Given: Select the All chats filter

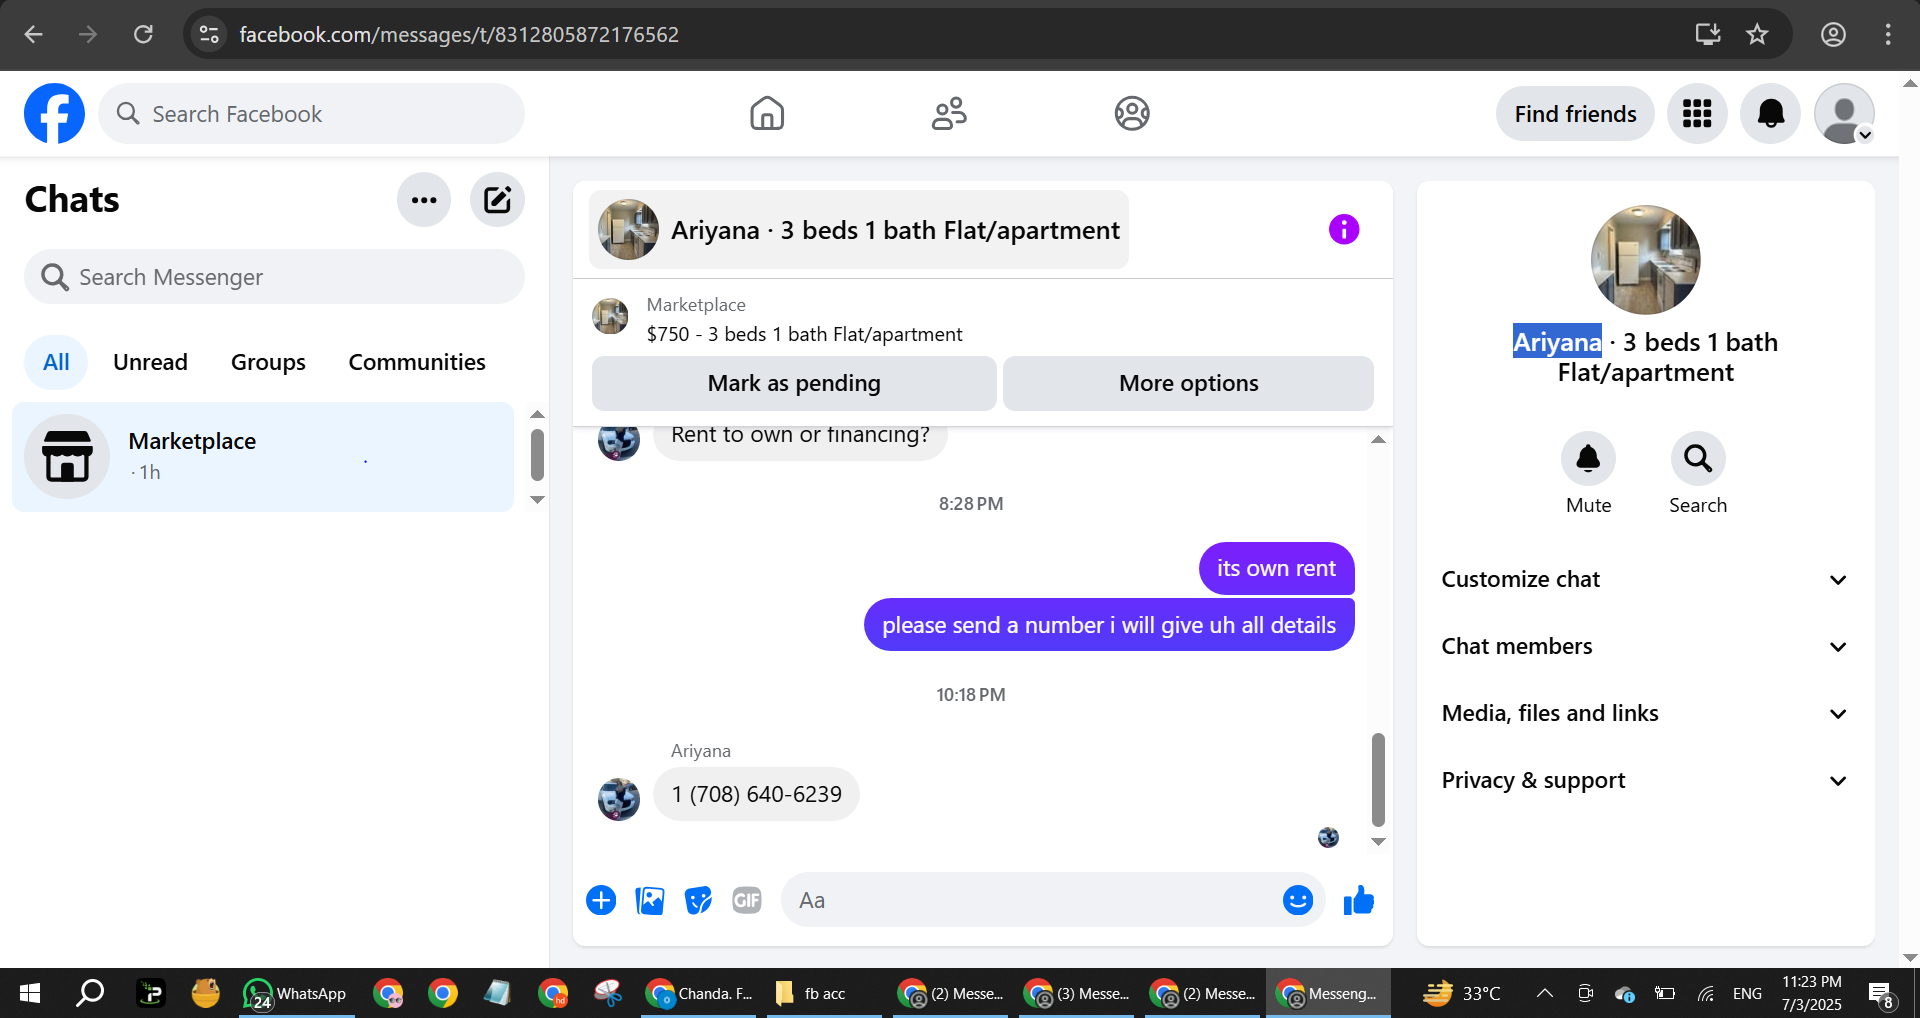Looking at the screenshot, I should pyautogui.click(x=56, y=362).
